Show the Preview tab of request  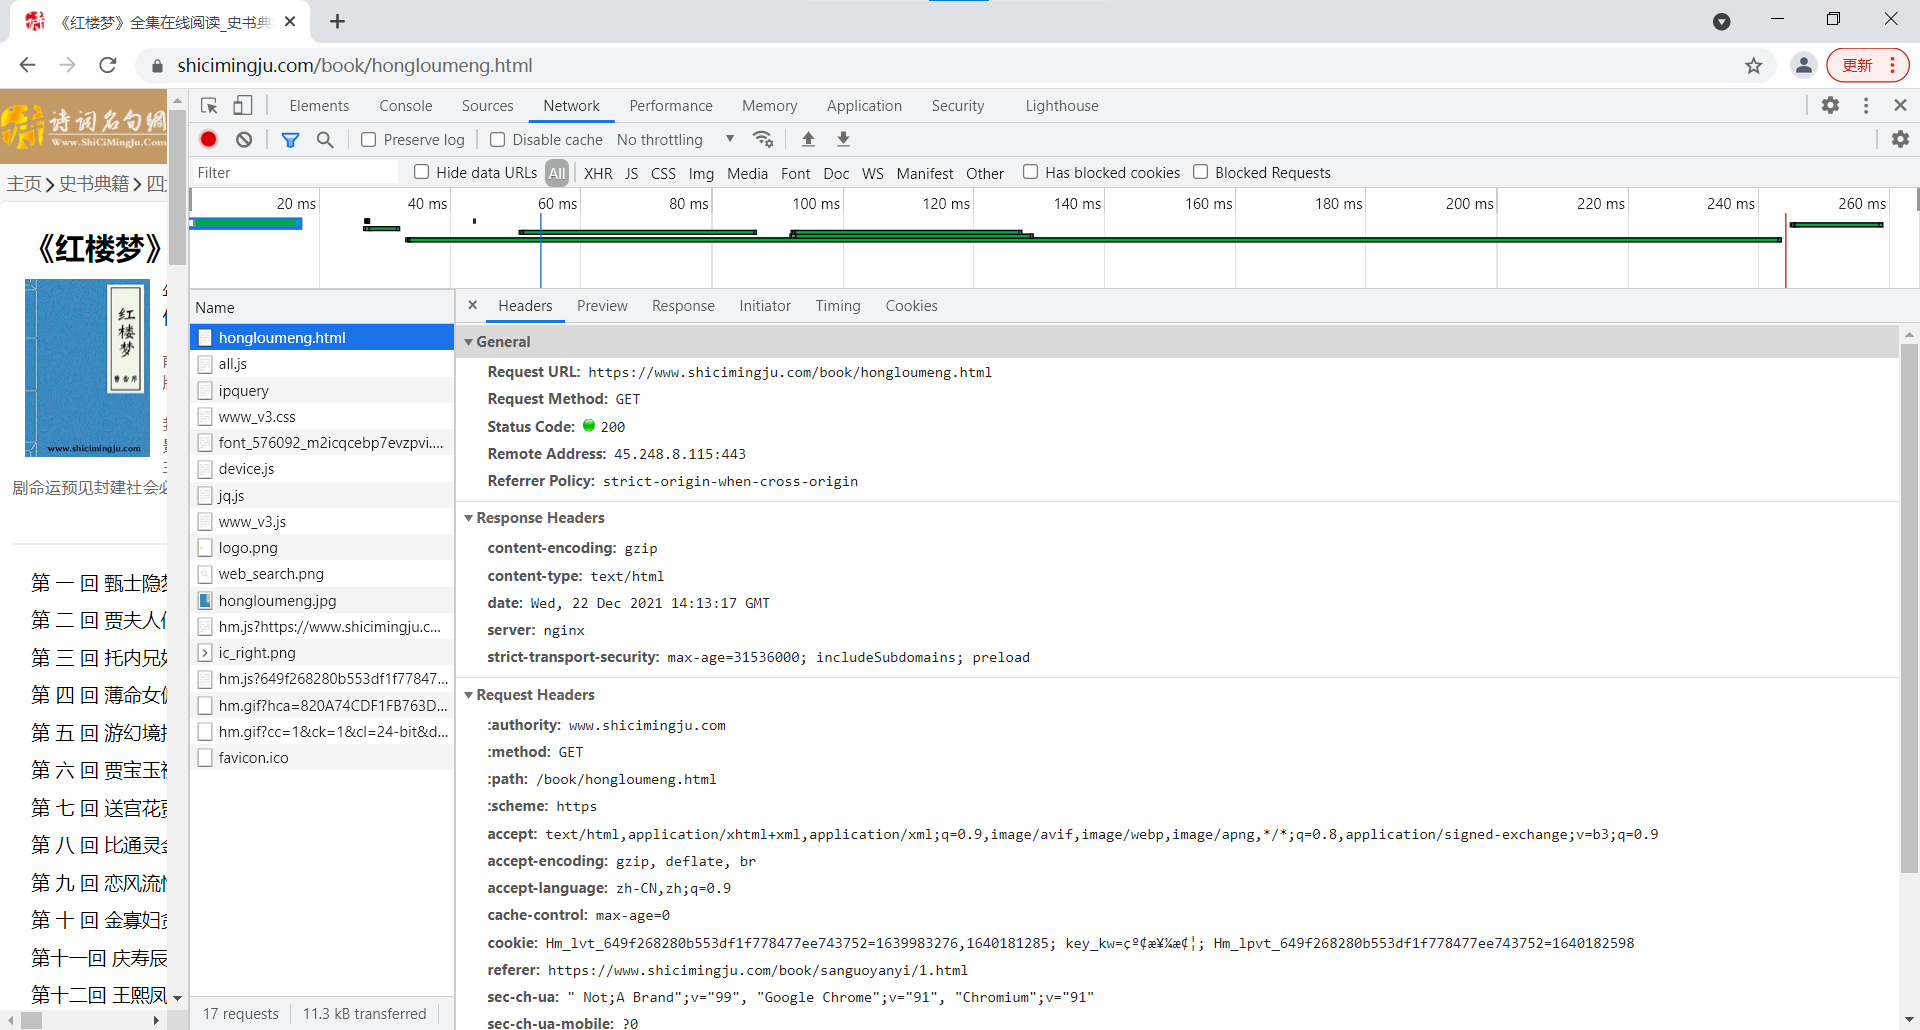pyautogui.click(x=602, y=306)
